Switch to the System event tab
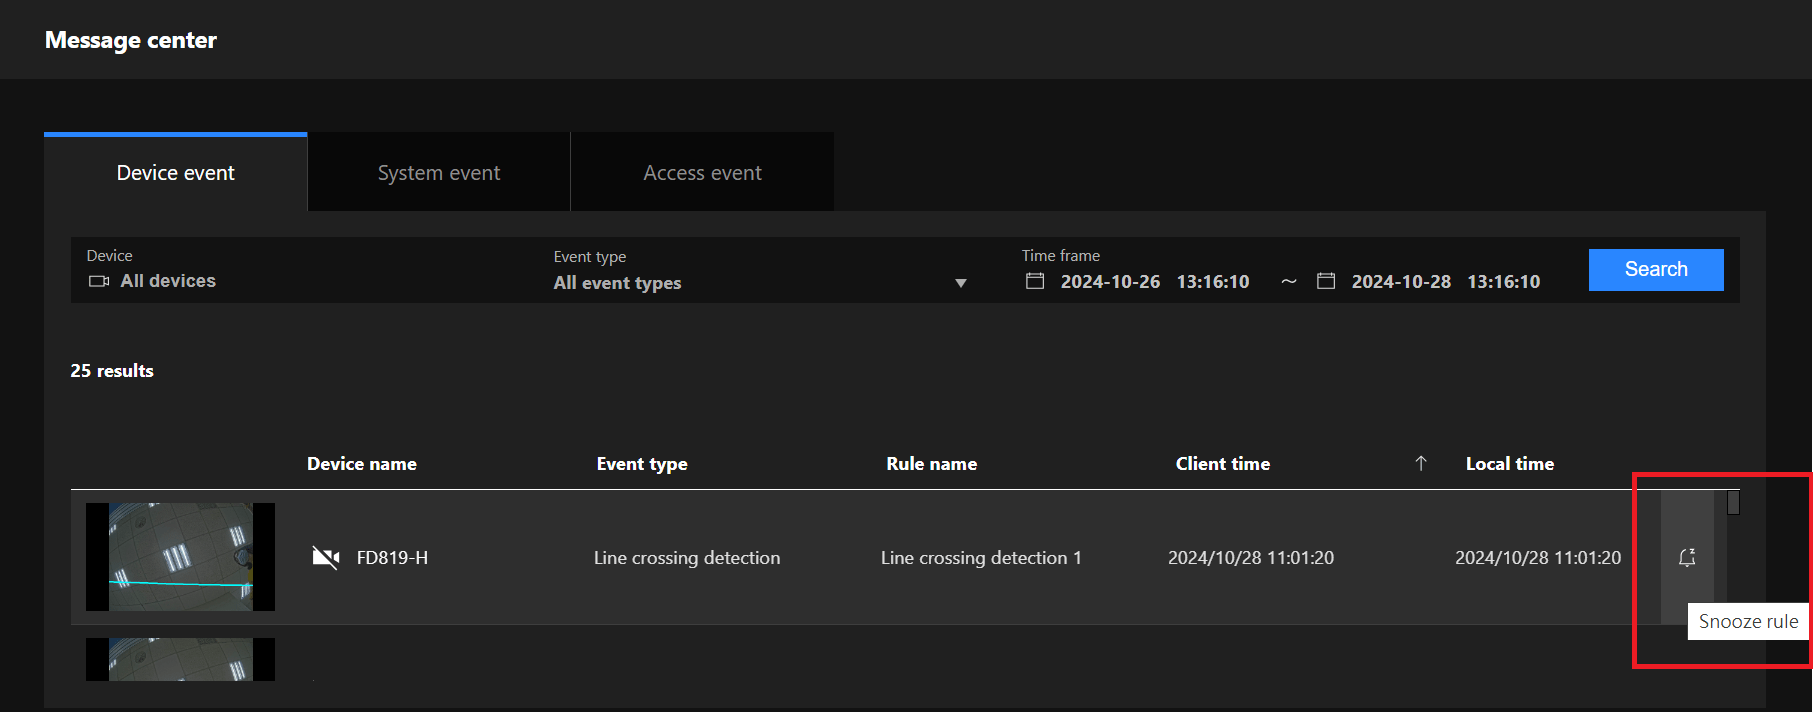This screenshot has height=712, width=1813. pos(439,173)
